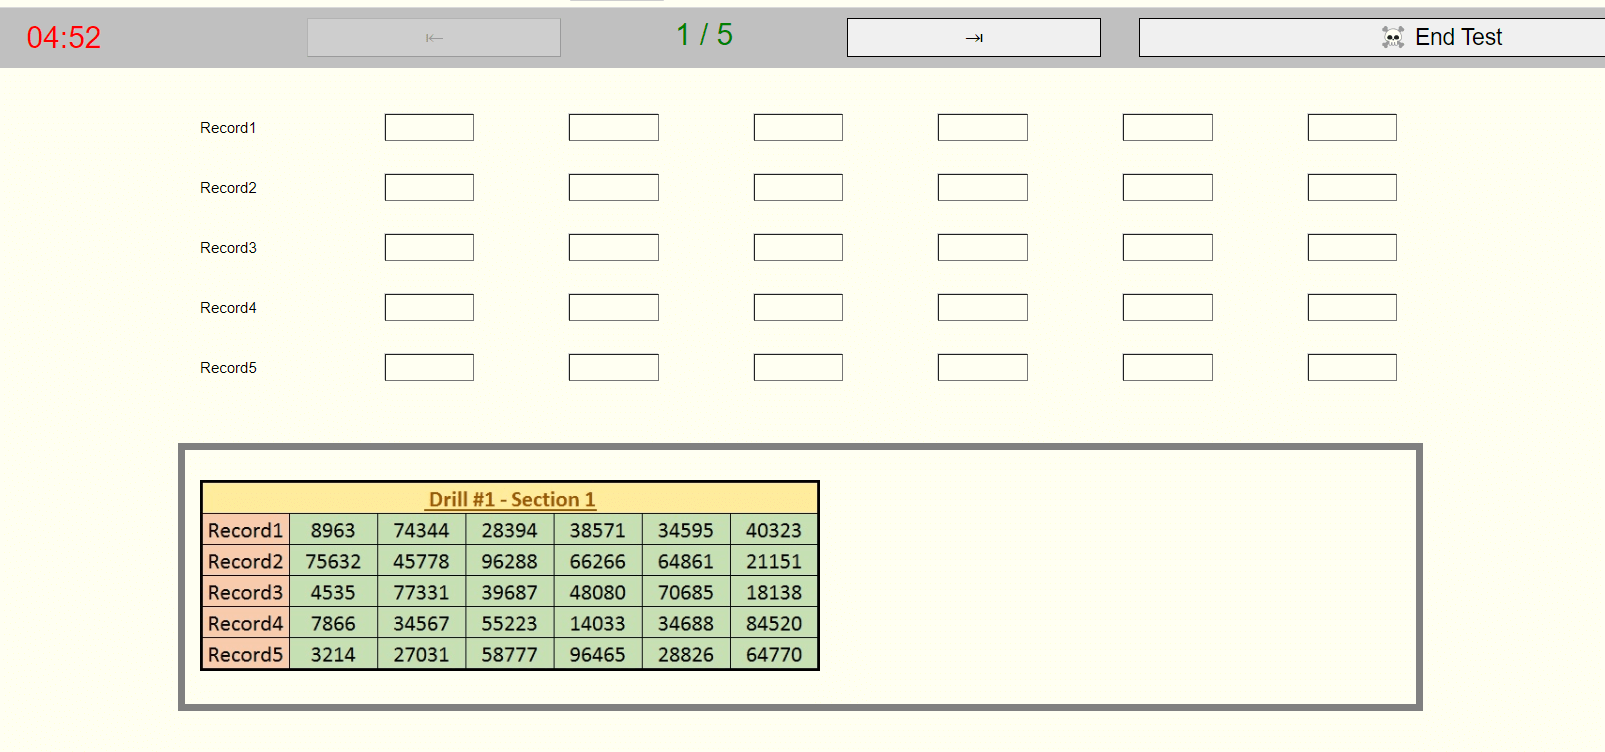Image resolution: width=1605 pixels, height=752 pixels.
Task: Focus the fifth input field of Record5
Action: pyautogui.click(x=1168, y=367)
